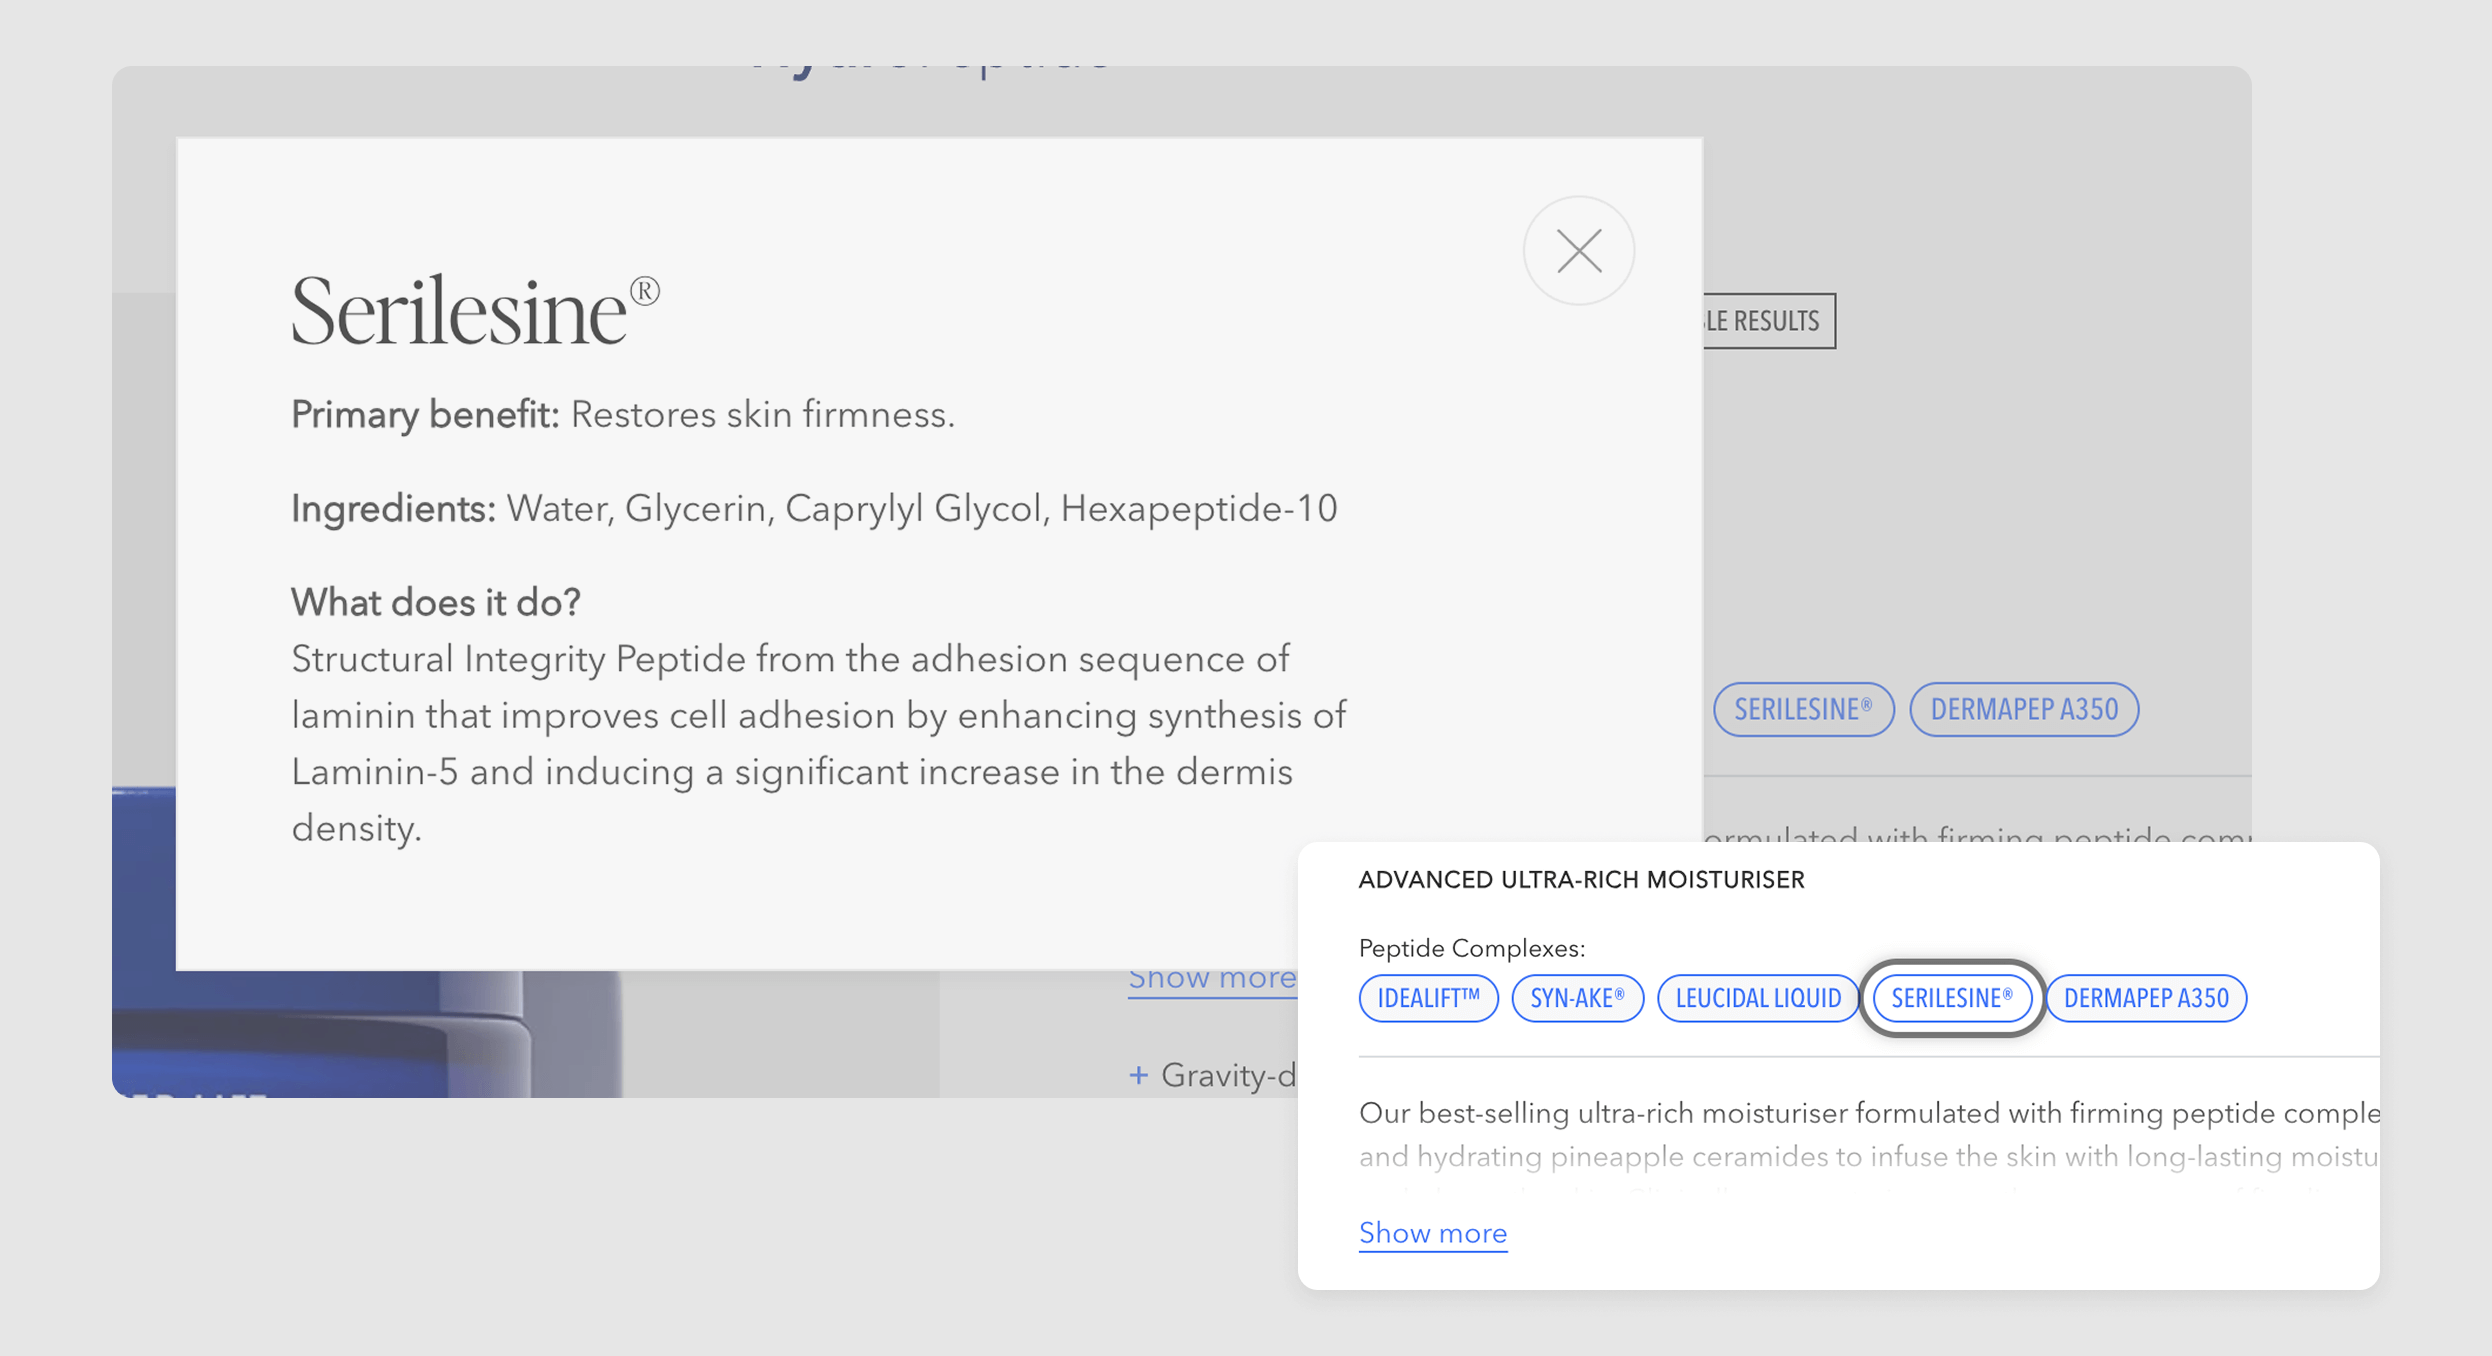
Task: Click the plus icon beside Gravity-d
Action: pyautogui.click(x=1138, y=1075)
